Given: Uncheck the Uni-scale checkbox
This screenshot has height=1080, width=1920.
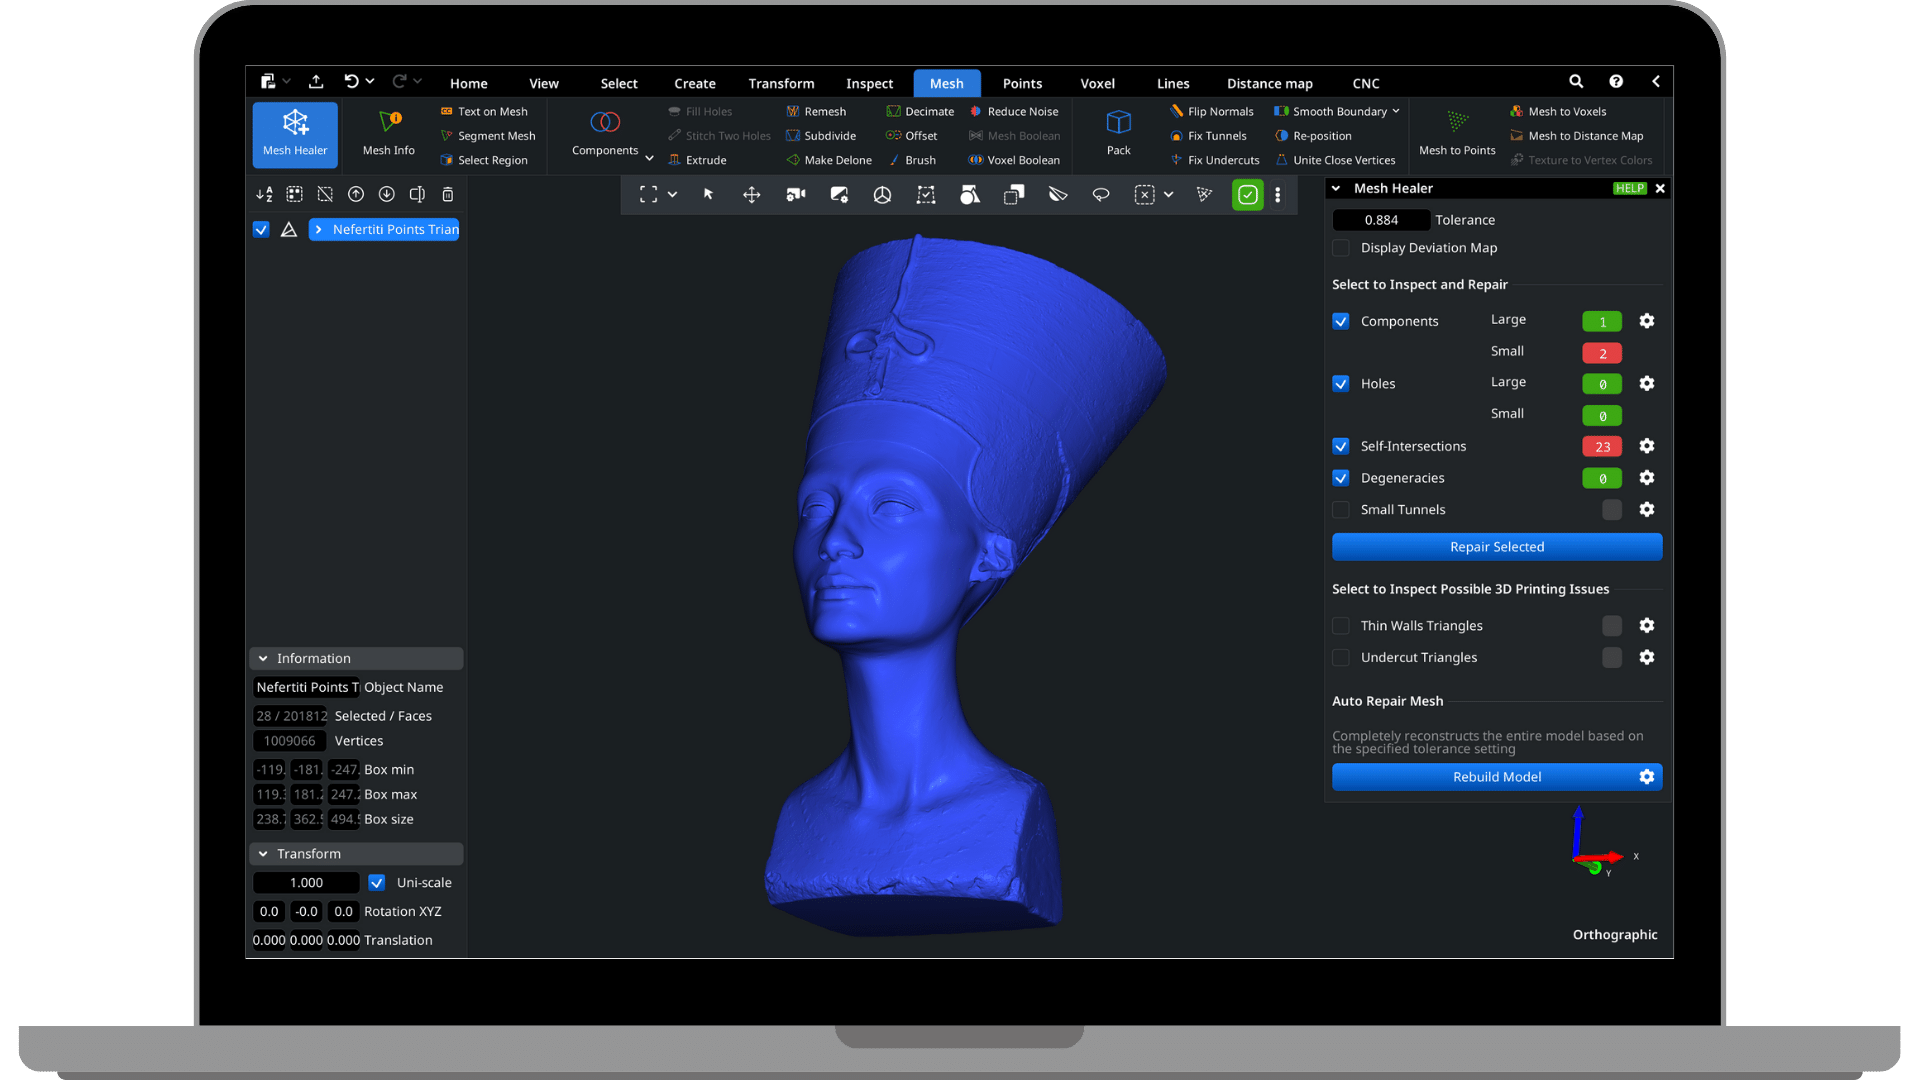Looking at the screenshot, I should [x=377, y=883].
